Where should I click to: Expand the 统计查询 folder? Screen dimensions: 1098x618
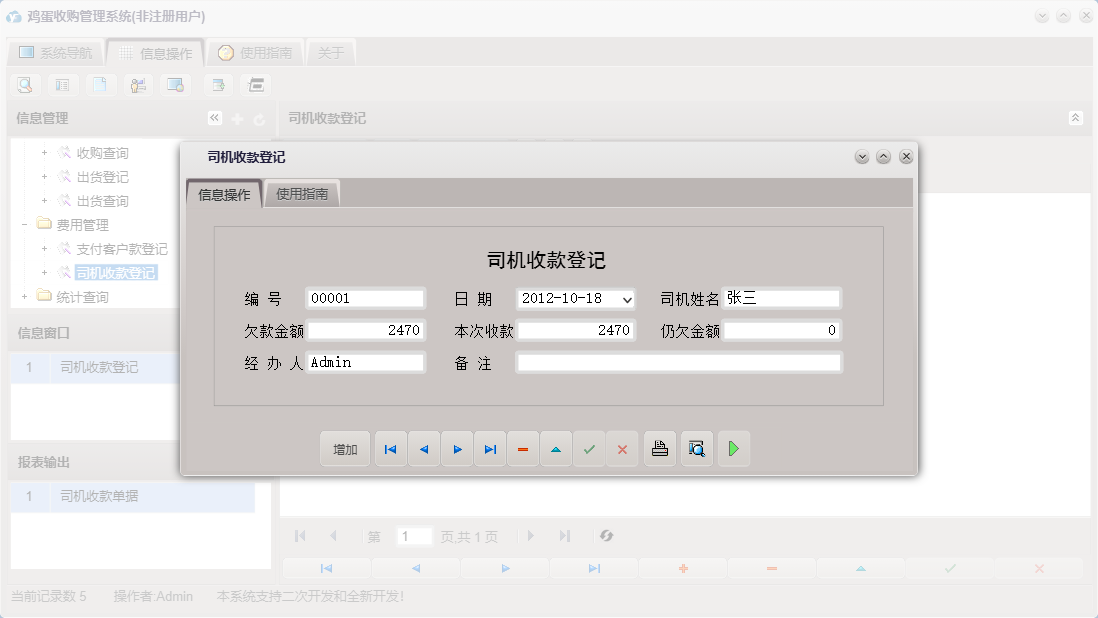tap(22, 296)
